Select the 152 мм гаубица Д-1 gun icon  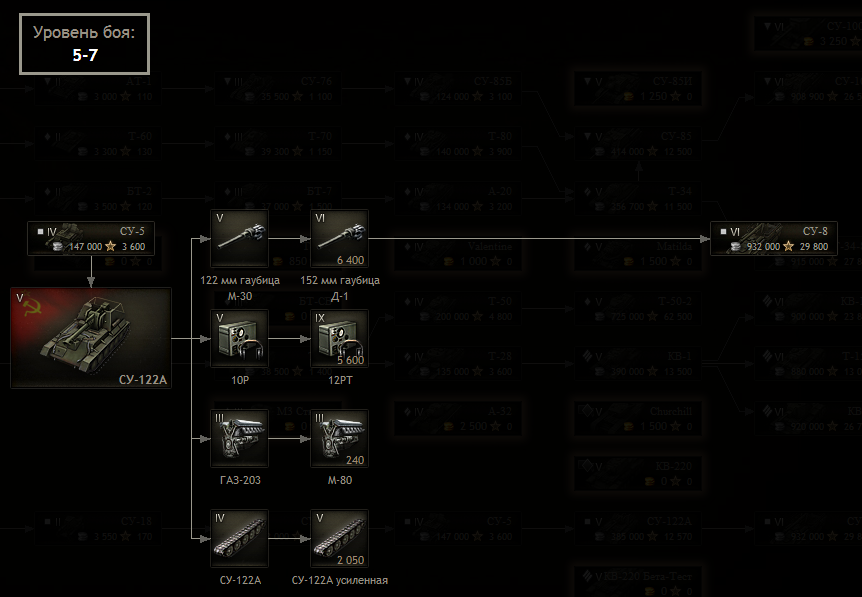(339, 239)
